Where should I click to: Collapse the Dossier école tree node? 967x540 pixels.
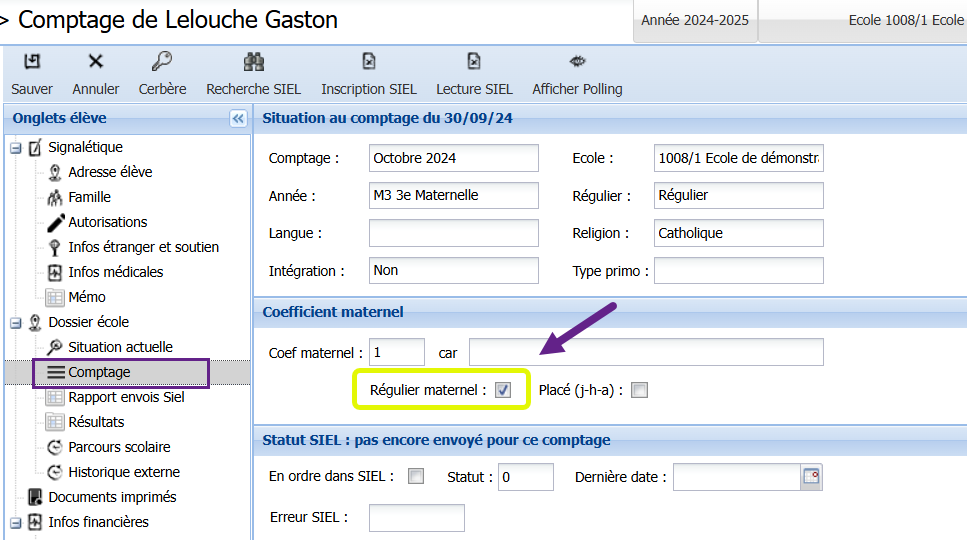pyautogui.click(x=15, y=323)
